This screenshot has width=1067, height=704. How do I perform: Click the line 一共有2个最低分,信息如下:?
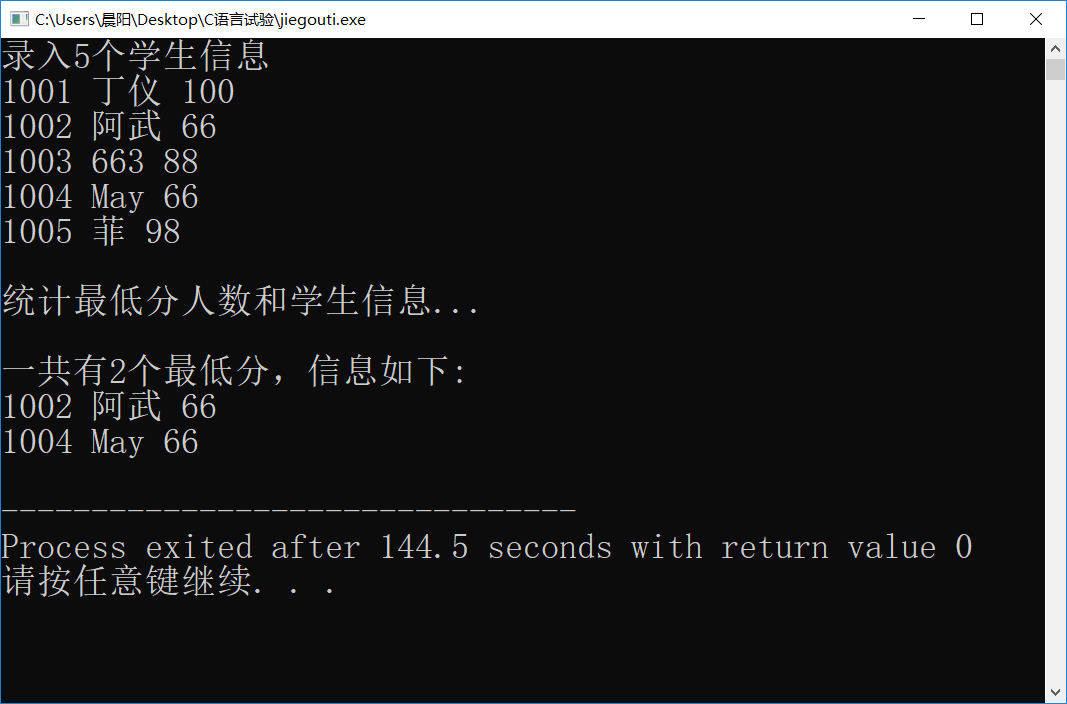point(235,371)
